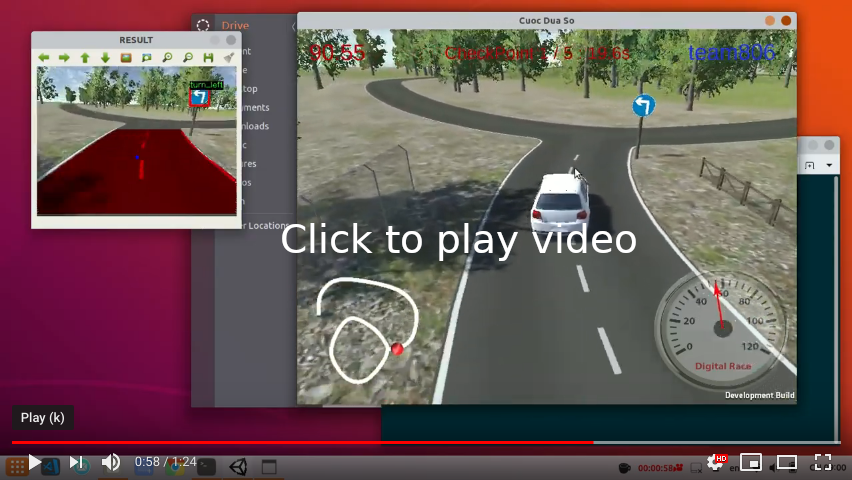This screenshot has height=480, width=852.
Task: Click the blue turn-left road sign
Action: click(643, 105)
